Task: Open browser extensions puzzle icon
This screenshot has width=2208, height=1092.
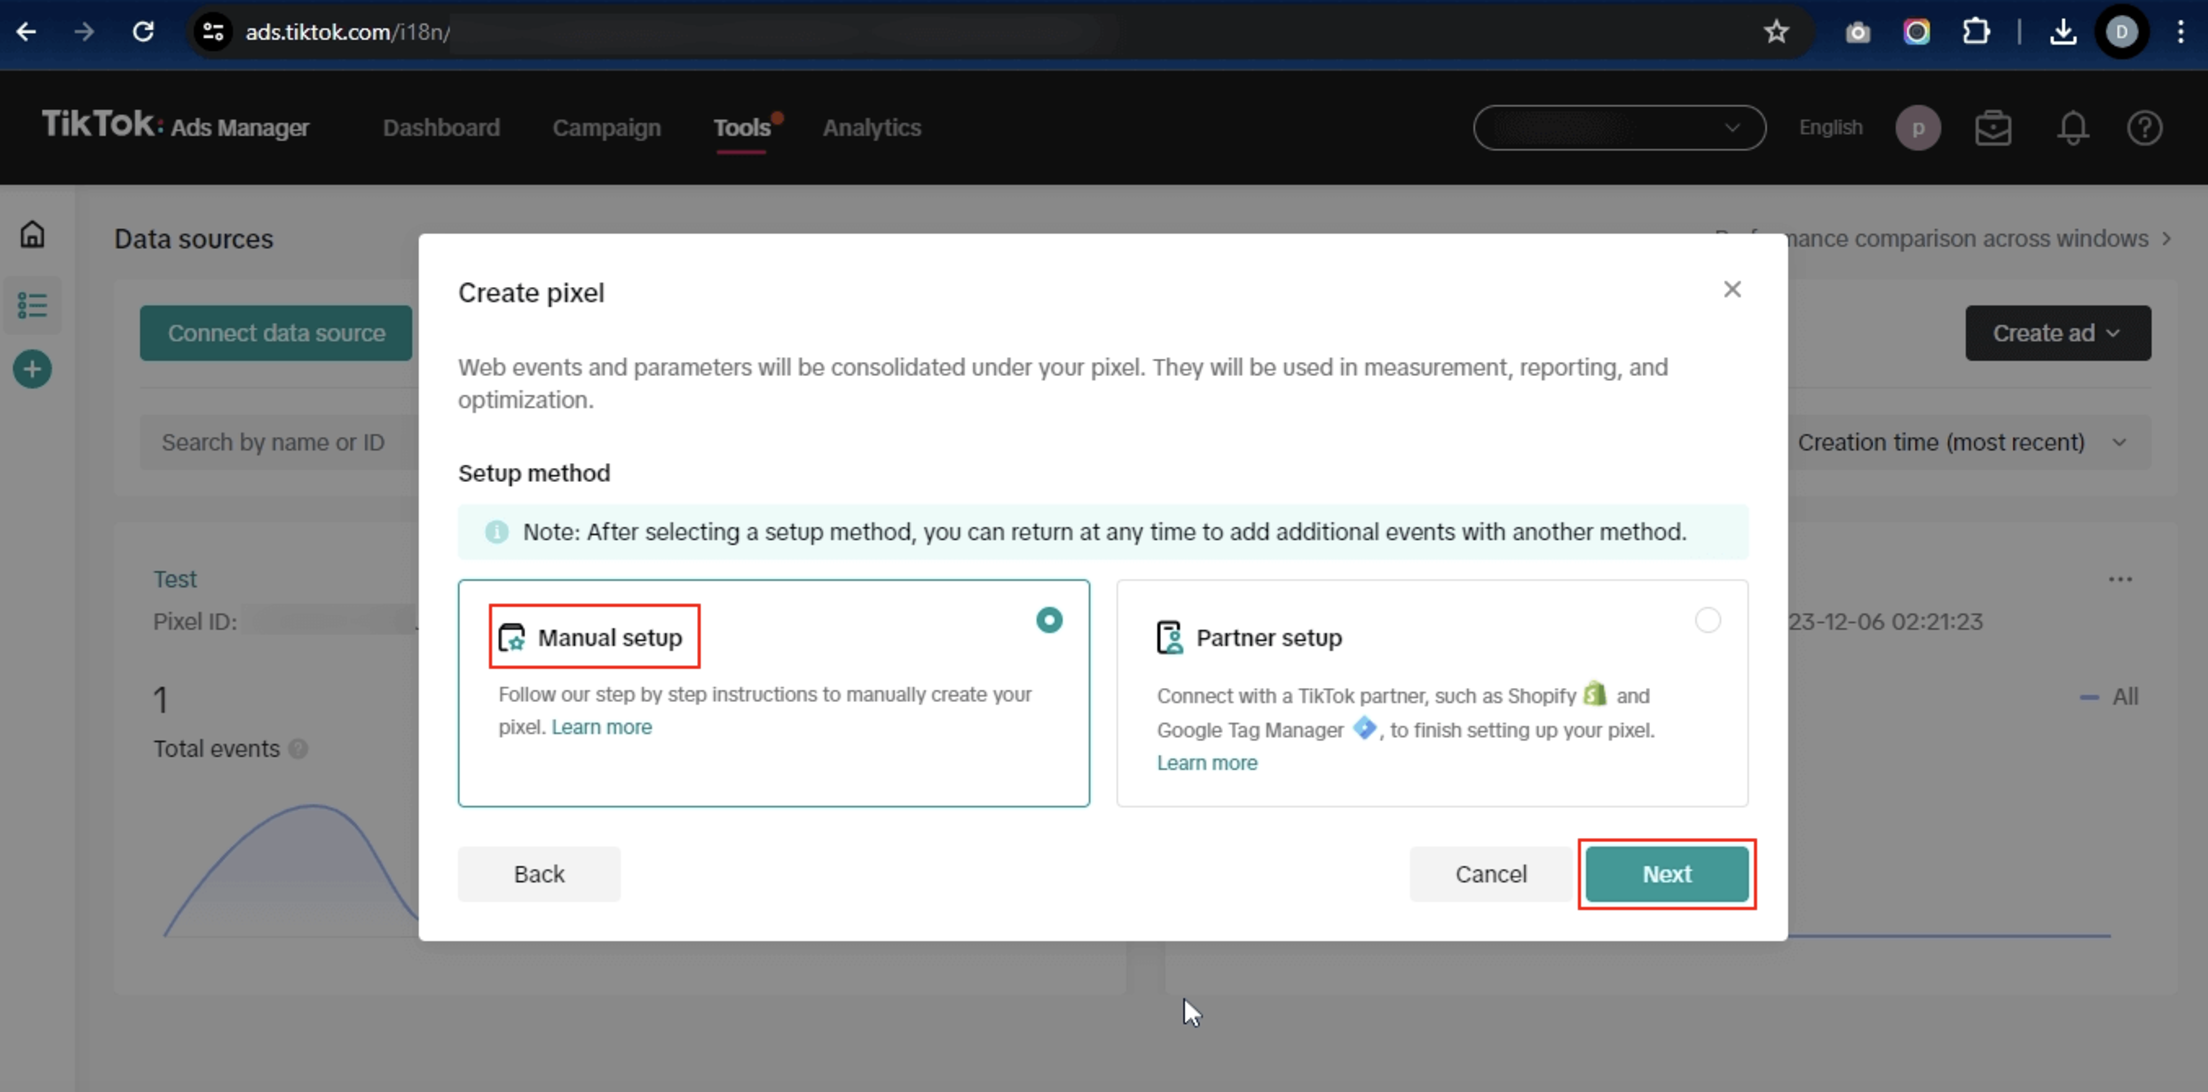Action: point(1976,32)
